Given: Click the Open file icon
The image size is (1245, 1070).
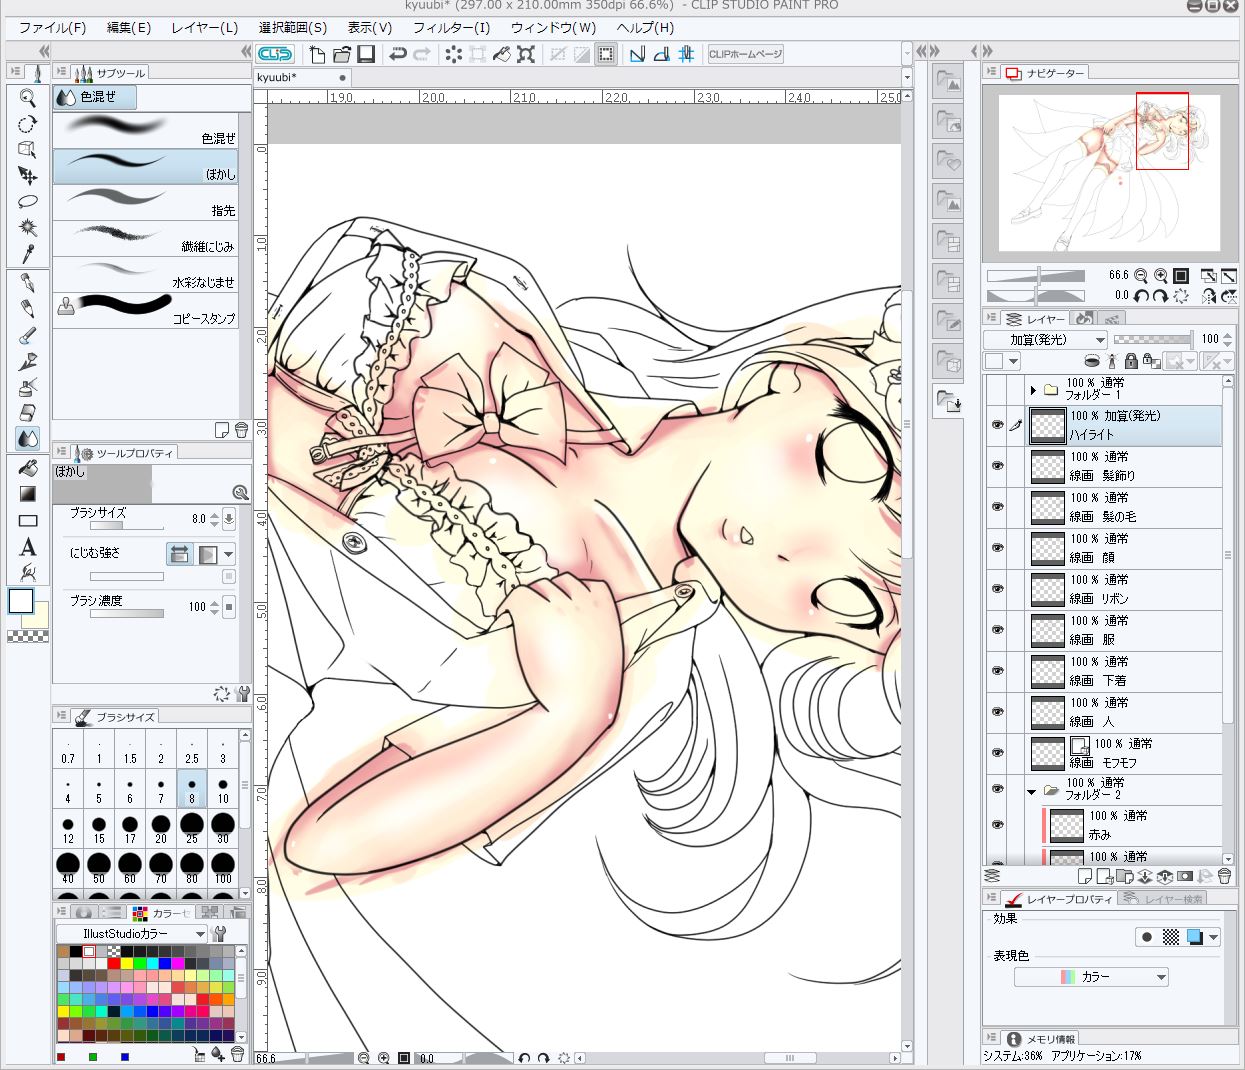Looking at the screenshot, I should point(342,54).
